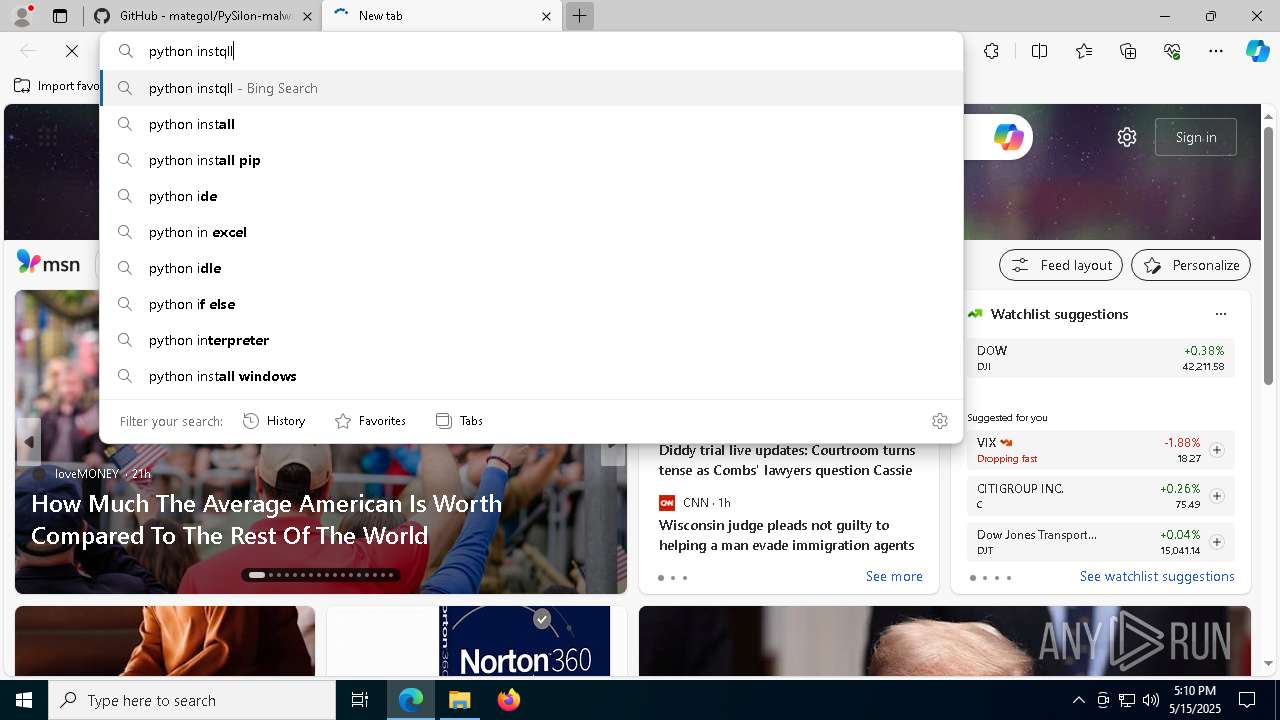Open the Favorites star toolbar icon

coord(1084,51)
